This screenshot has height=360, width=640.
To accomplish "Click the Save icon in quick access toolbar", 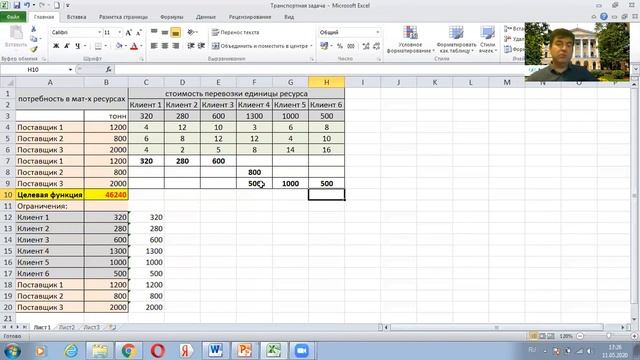I will point(17,5).
